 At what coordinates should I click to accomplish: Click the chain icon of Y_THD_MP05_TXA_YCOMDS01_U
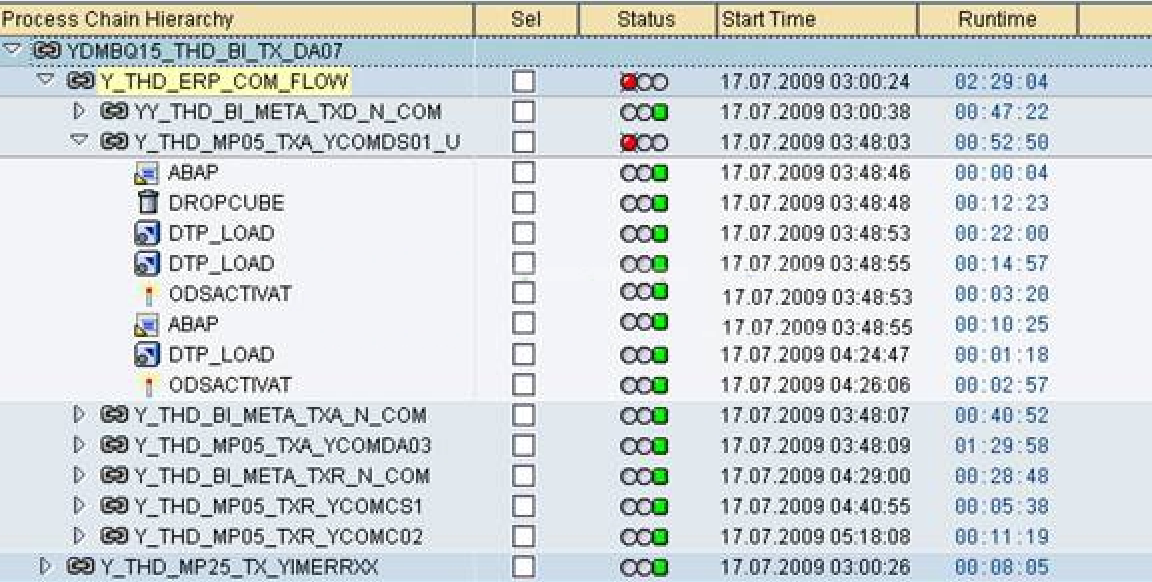(x=114, y=142)
